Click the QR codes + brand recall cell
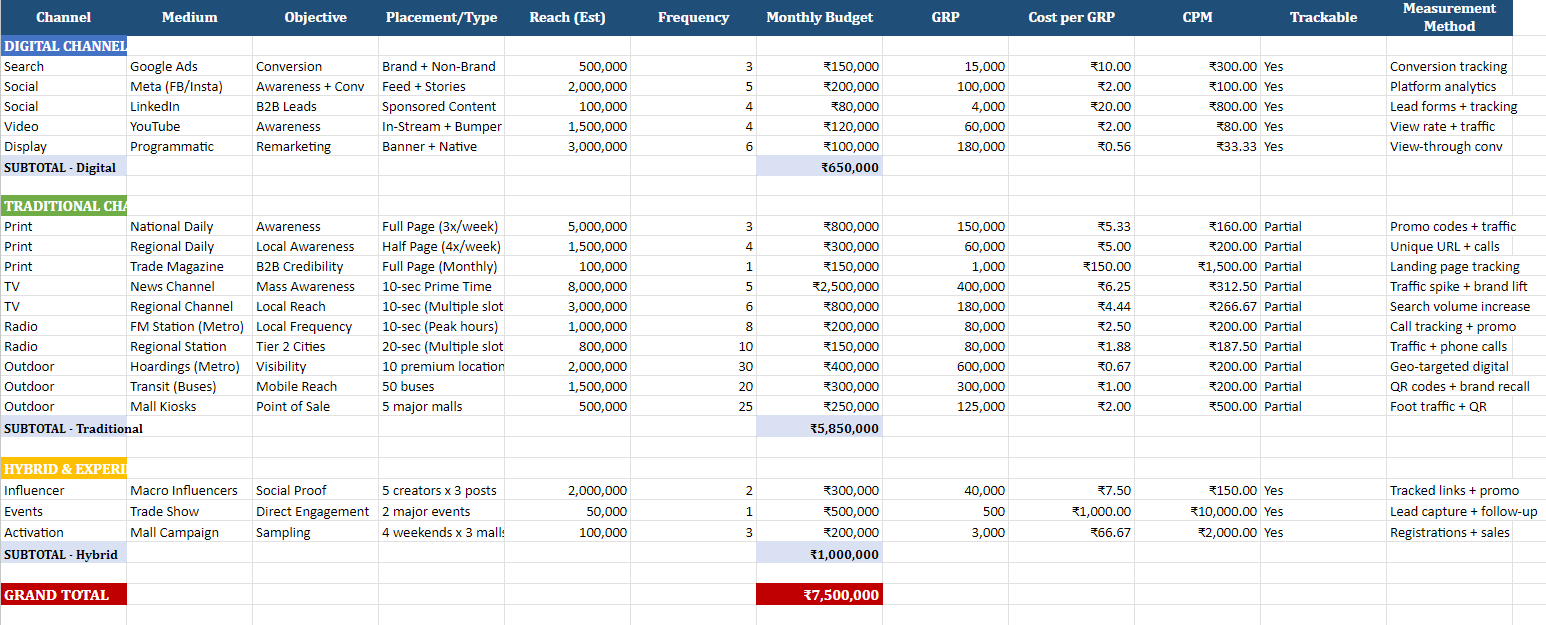Image resolution: width=1546 pixels, height=625 pixels. [x=1458, y=386]
